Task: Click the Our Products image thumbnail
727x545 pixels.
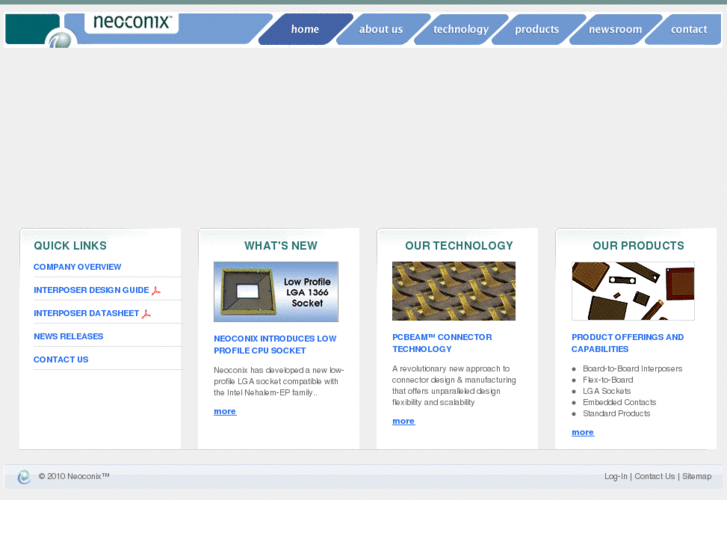Action: [633, 291]
